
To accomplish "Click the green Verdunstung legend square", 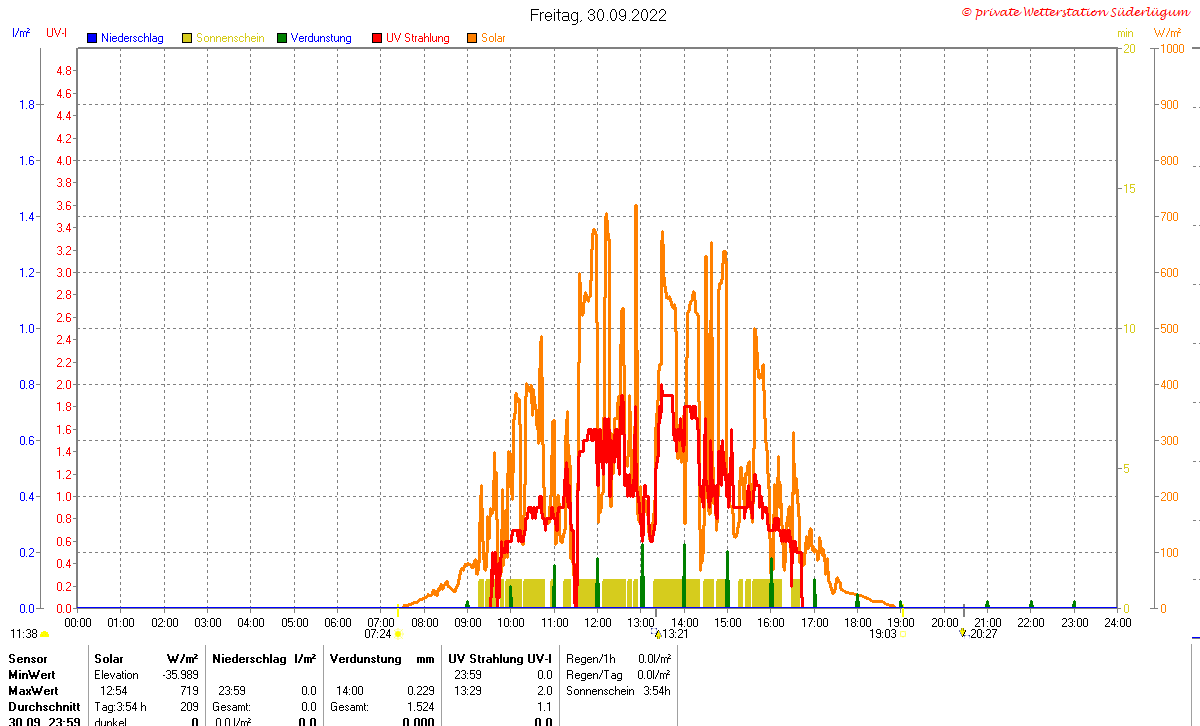I will (x=282, y=38).
